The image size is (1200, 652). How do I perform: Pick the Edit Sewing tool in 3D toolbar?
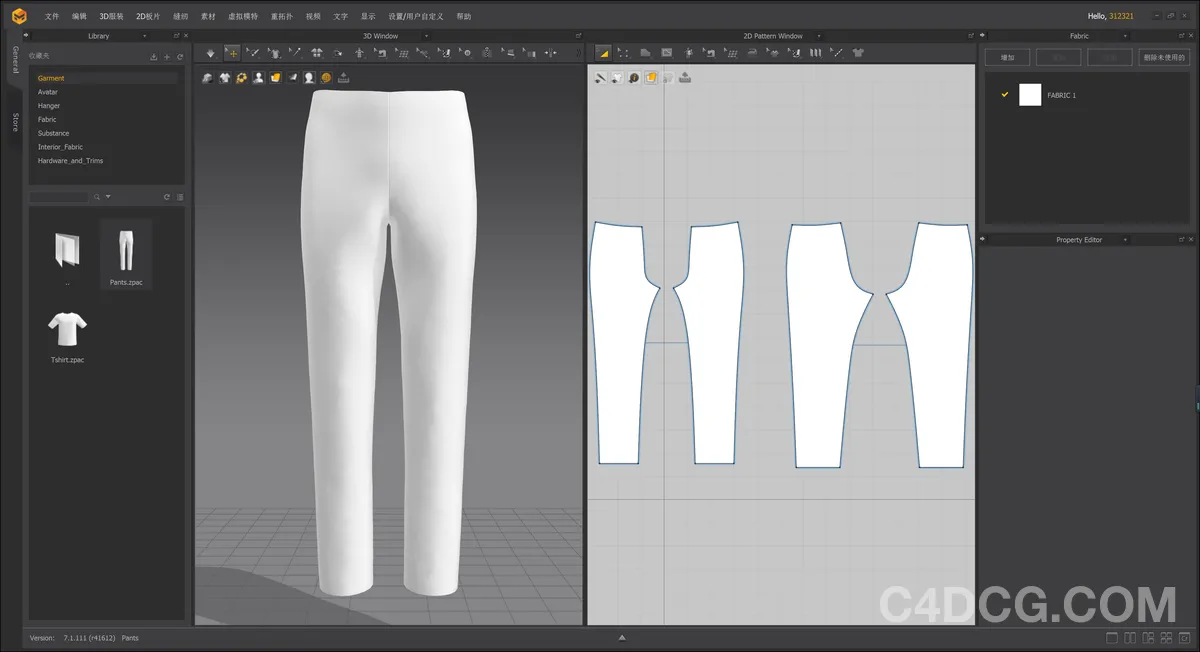click(380, 52)
